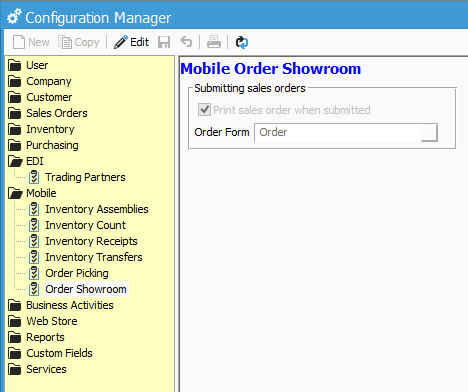Screen dimensions: 468x392
Task: Select Trading Partners under EDI
Action: [x=85, y=177]
